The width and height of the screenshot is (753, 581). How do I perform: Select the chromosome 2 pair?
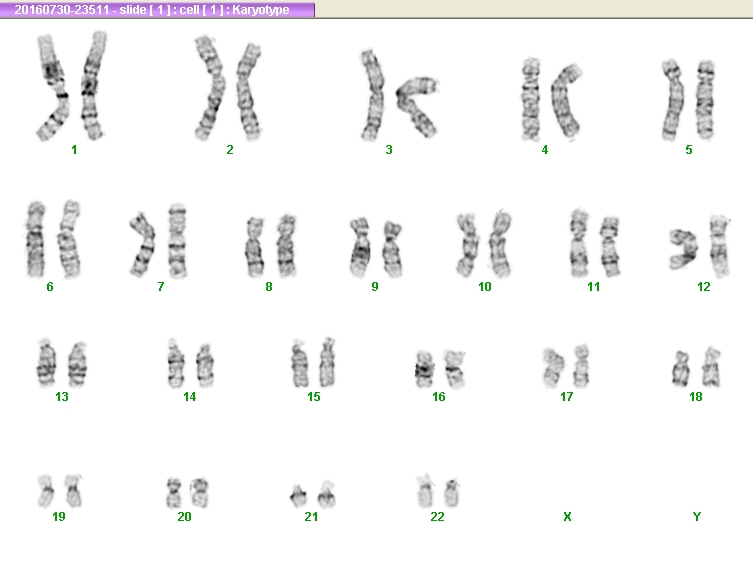(x=228, y=88)
